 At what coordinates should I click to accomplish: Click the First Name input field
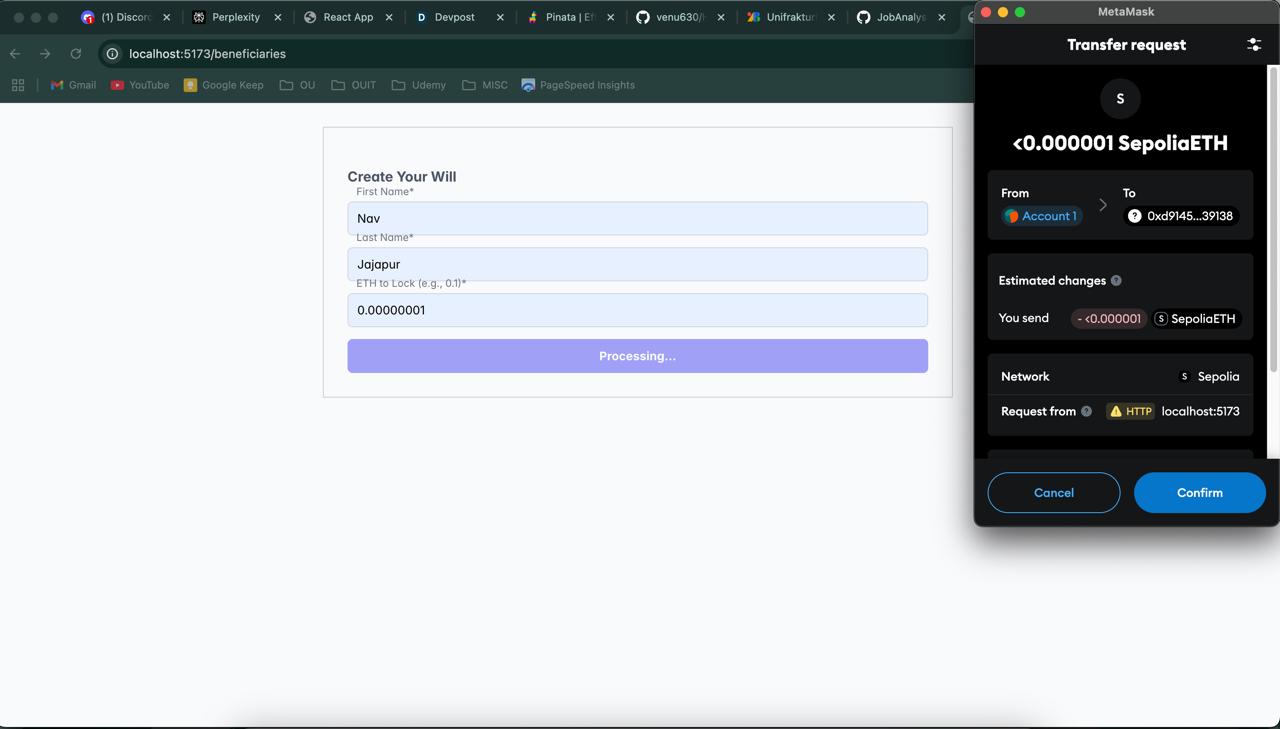[637, 218]
